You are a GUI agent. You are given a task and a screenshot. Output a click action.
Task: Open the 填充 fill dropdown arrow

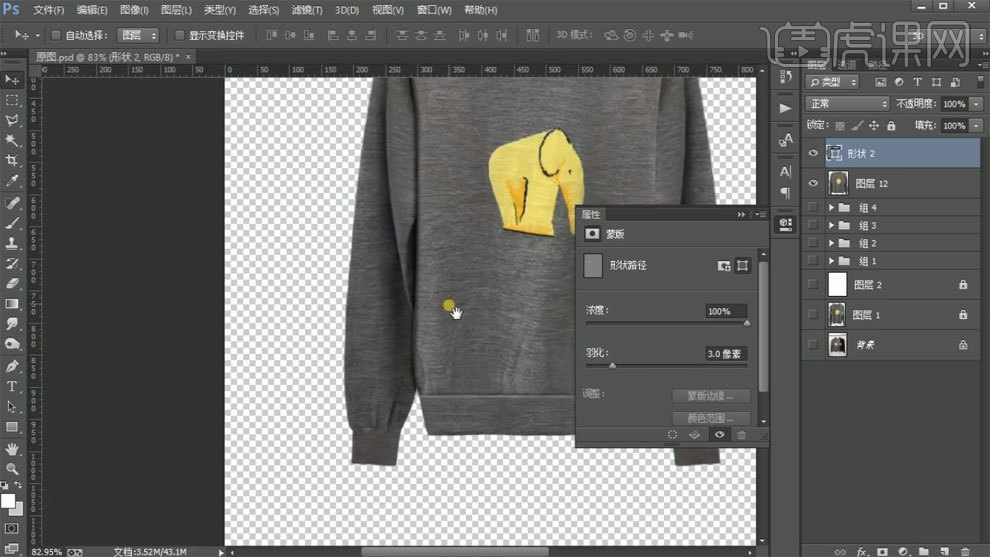click(x=977, y=126)
